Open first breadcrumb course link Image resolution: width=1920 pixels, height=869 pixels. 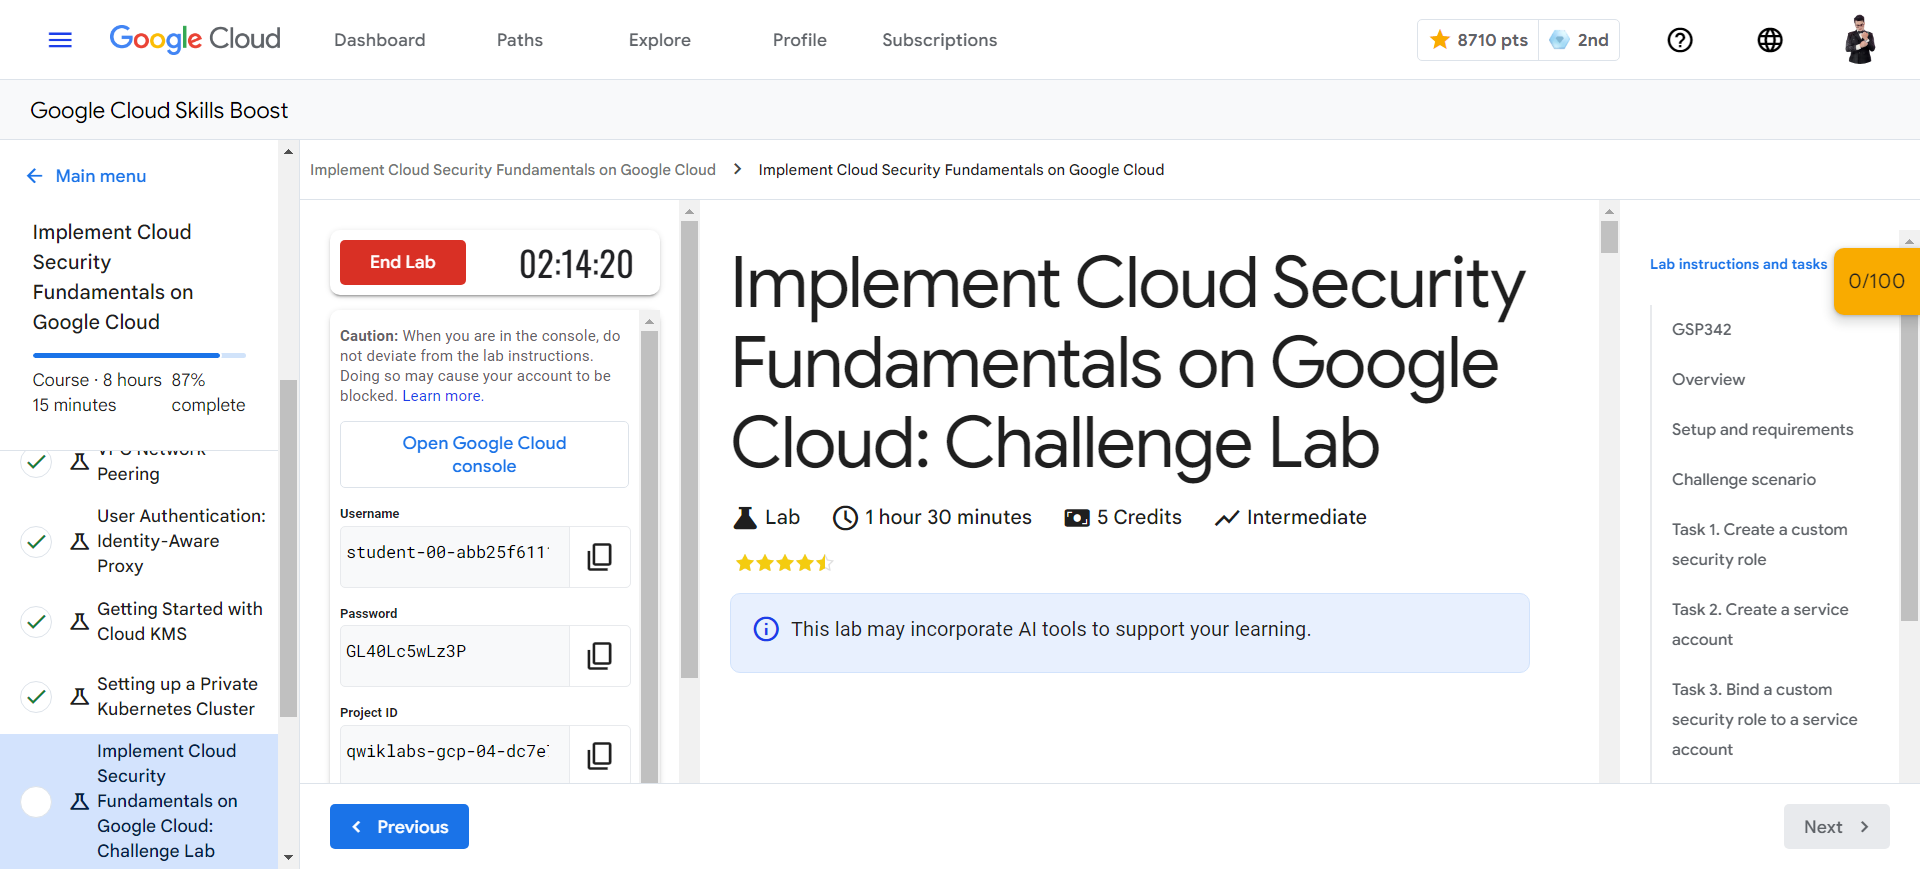click(513, 170)
